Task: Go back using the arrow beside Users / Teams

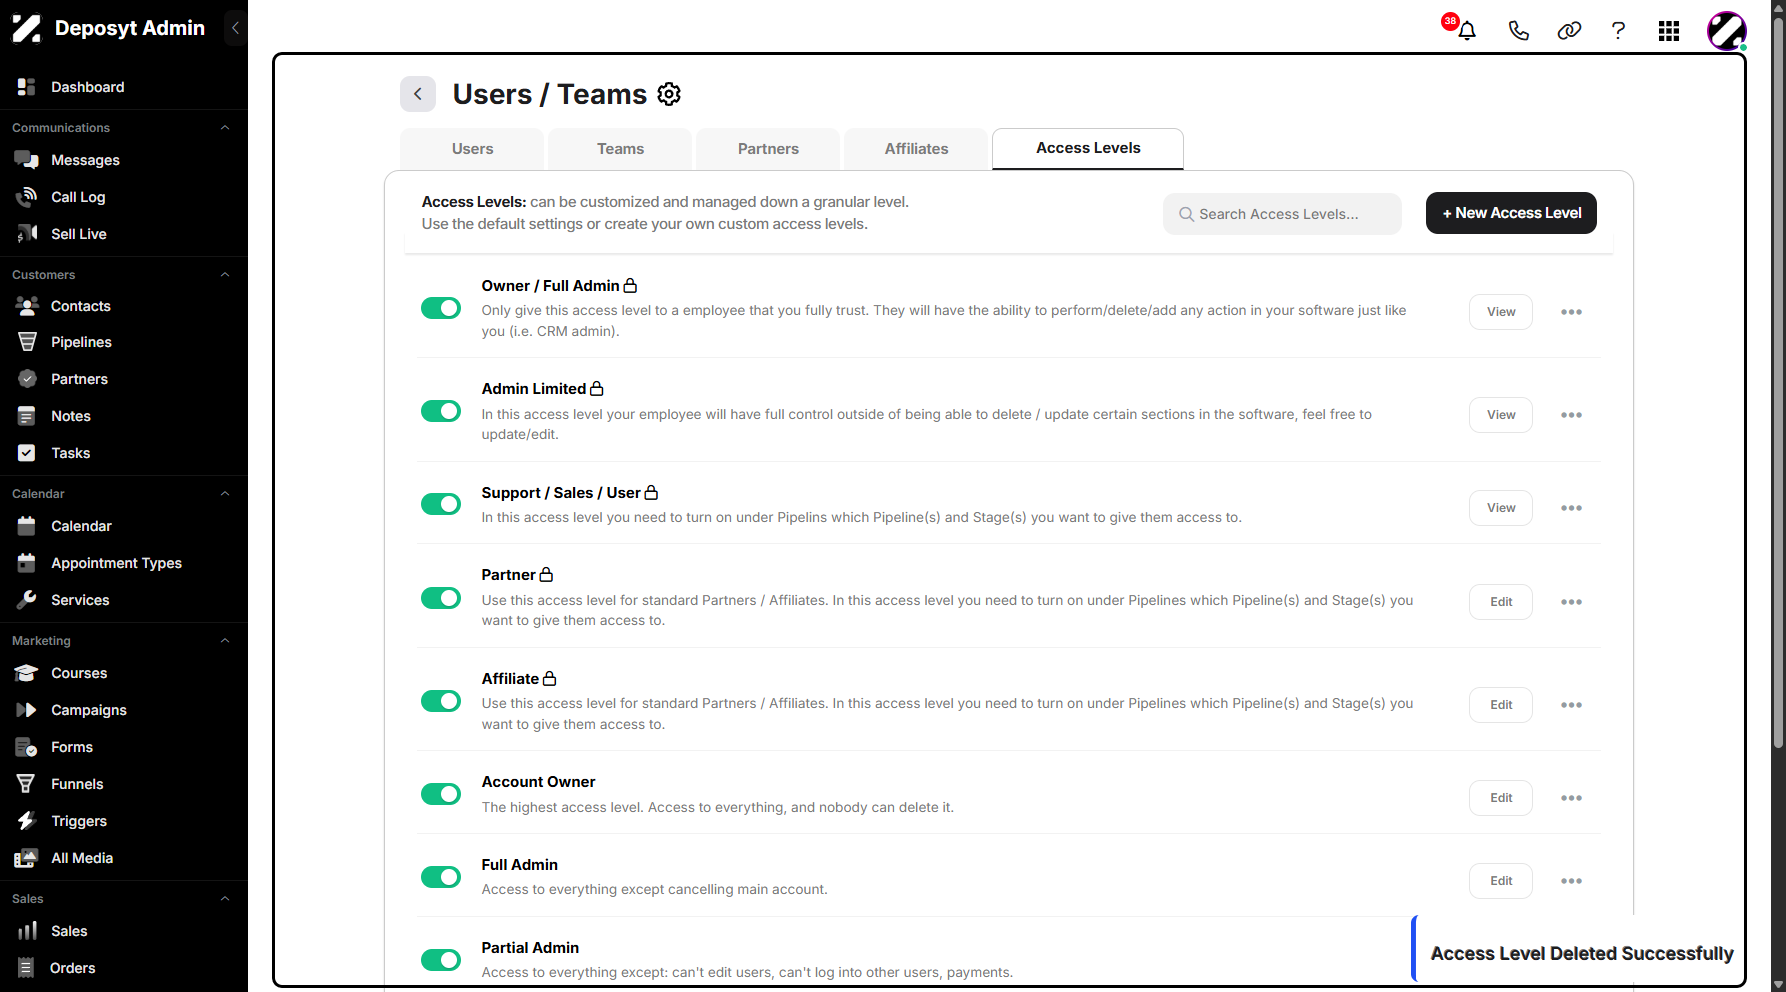Action: tap(418, 94)
